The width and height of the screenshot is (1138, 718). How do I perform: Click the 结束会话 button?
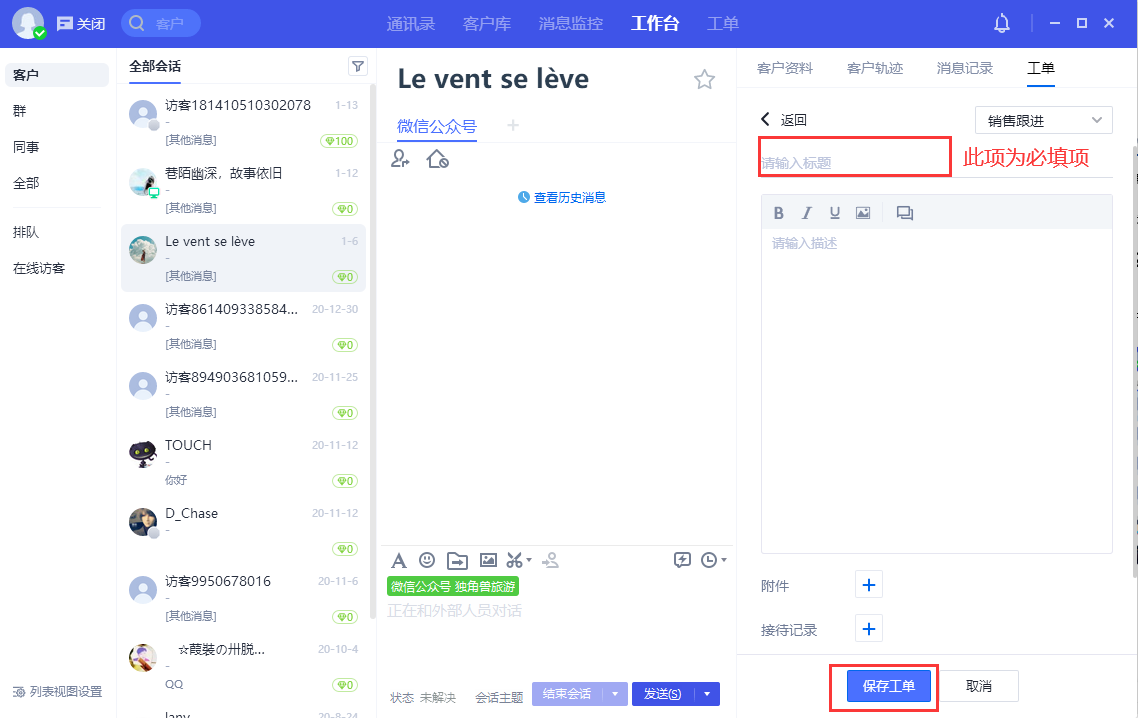pos(568,694)
